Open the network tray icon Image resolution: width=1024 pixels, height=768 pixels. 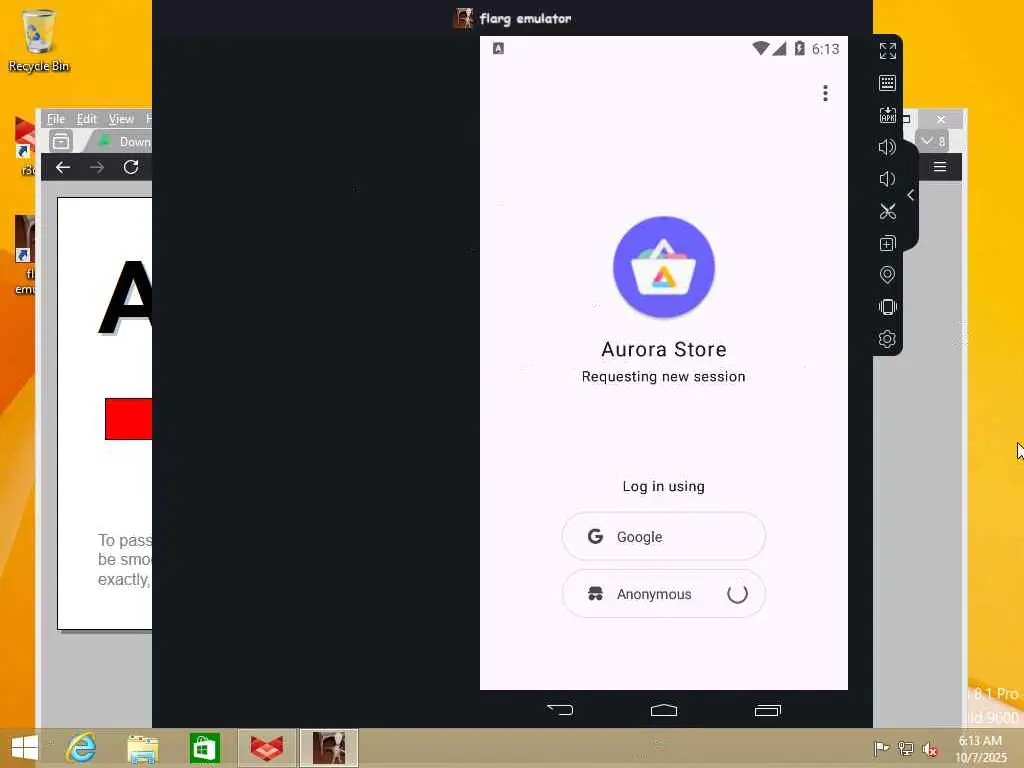[906, 749]
